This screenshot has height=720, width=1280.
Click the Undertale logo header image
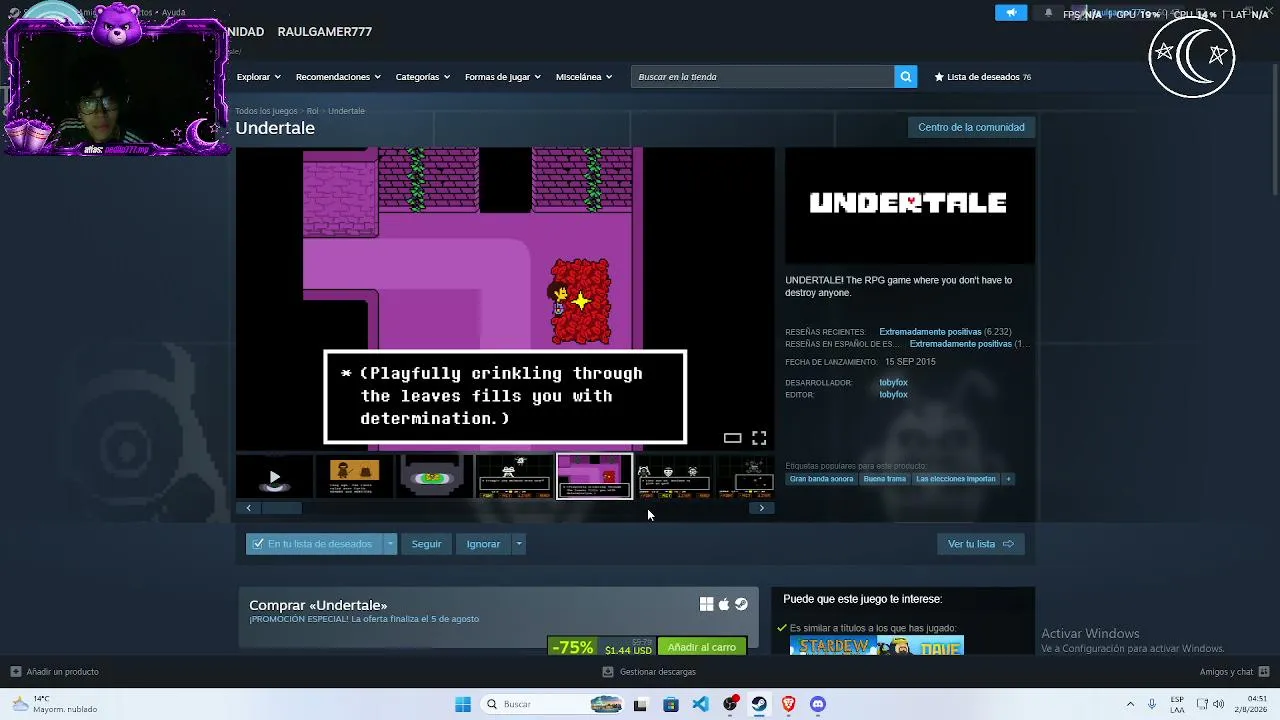pyautogui.click(x=910, y=206)
